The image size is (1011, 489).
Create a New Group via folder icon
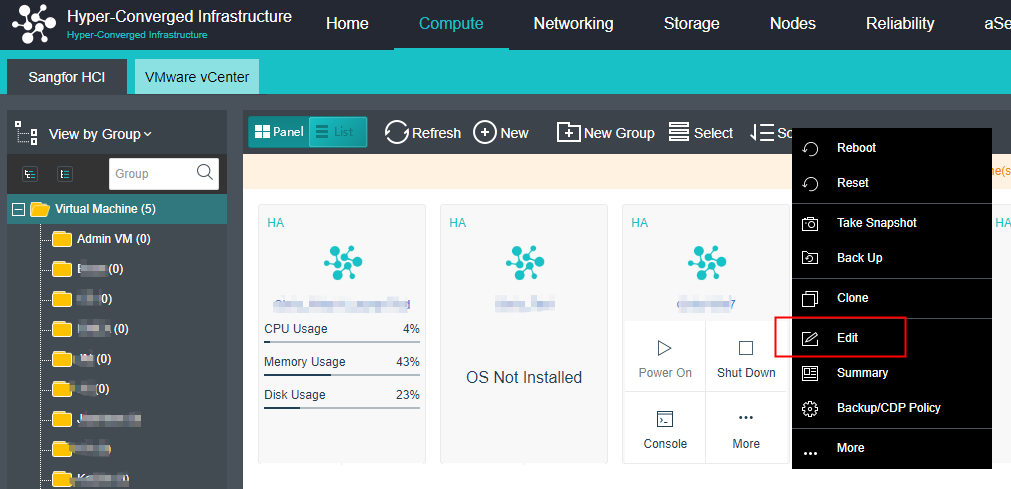coord(568,133)
